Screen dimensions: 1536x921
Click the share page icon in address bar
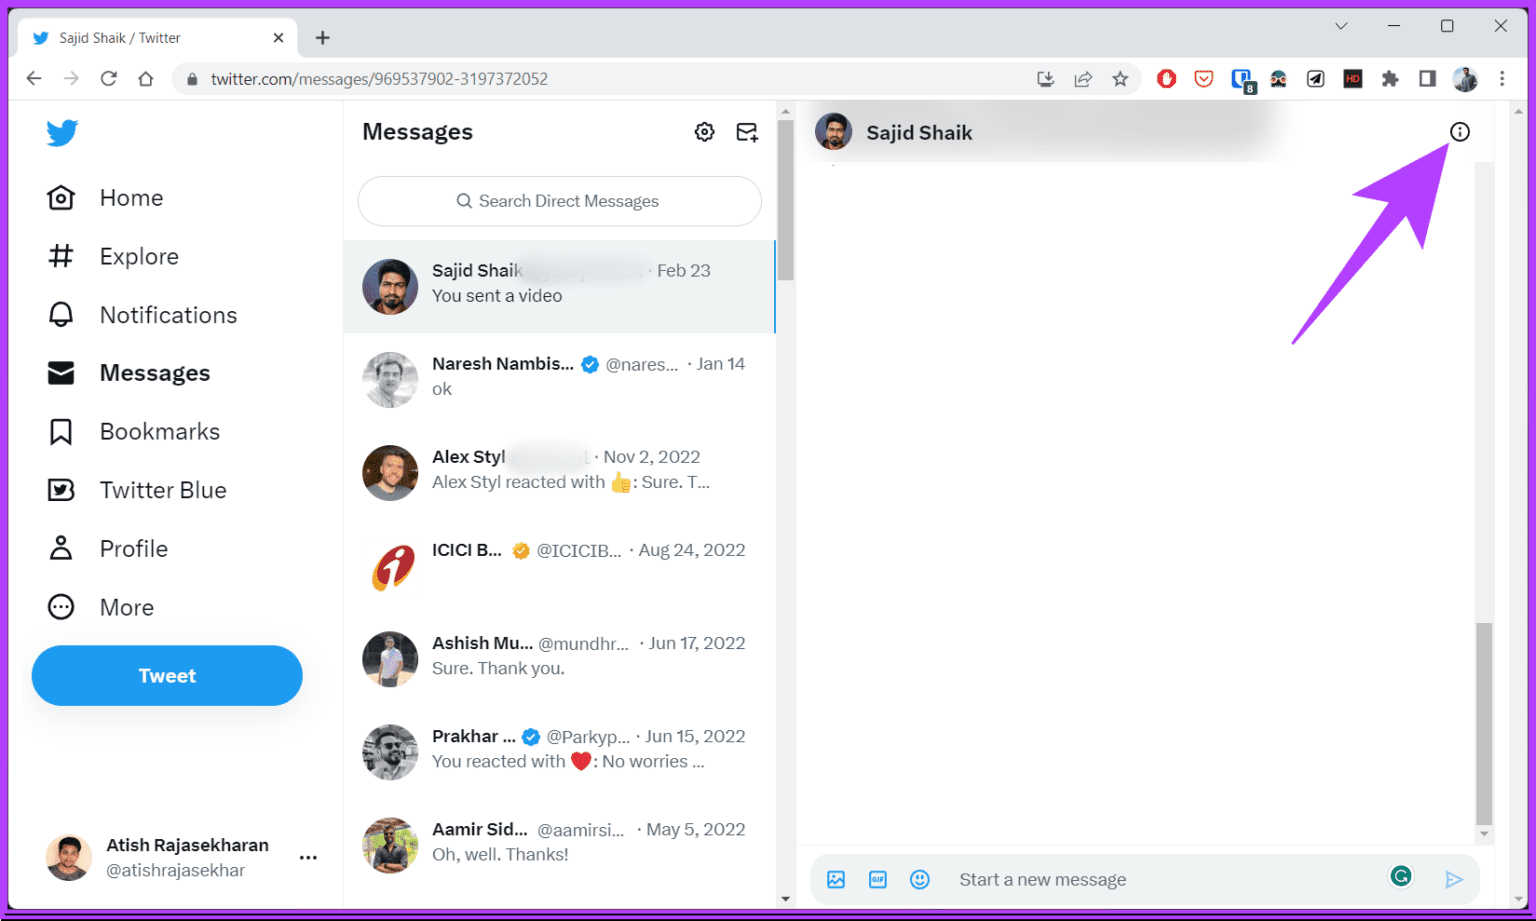1083,79
